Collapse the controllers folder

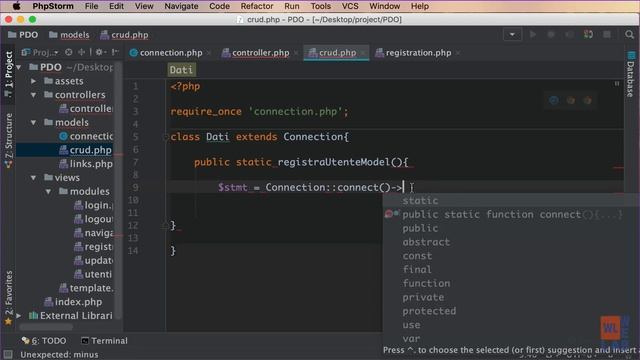tap(33, 95)
